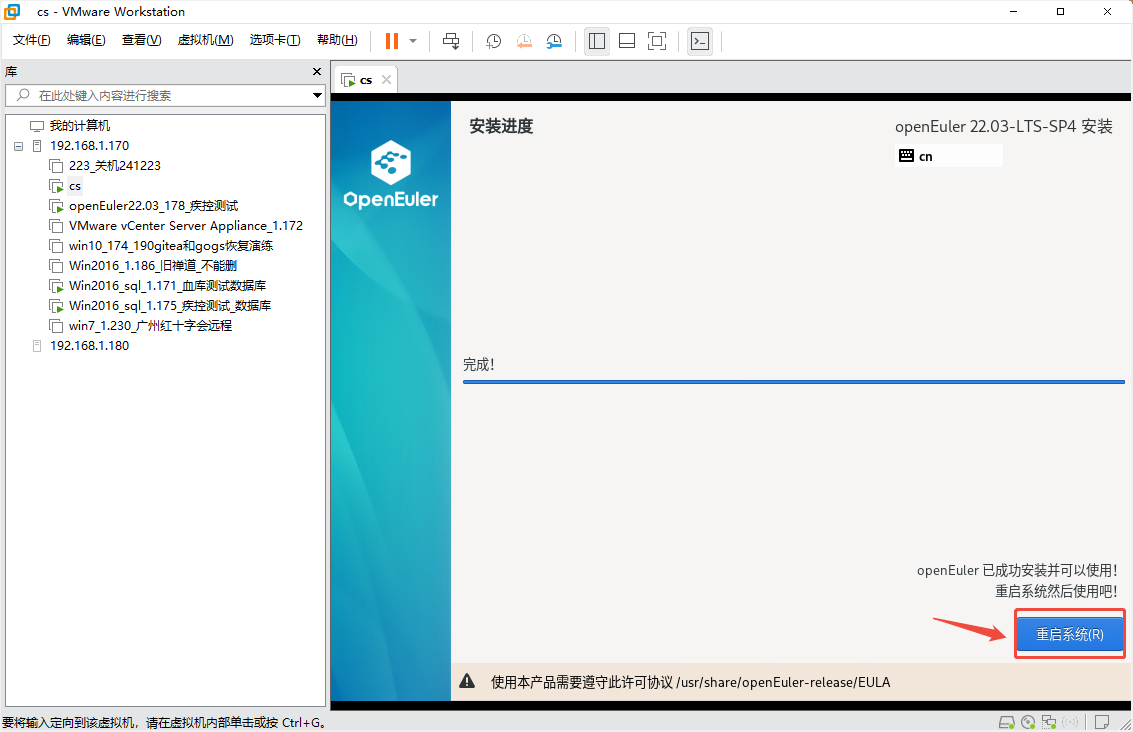
Task: Open the snapshot manager wrench-clock icon
Action: coord(554,41)
